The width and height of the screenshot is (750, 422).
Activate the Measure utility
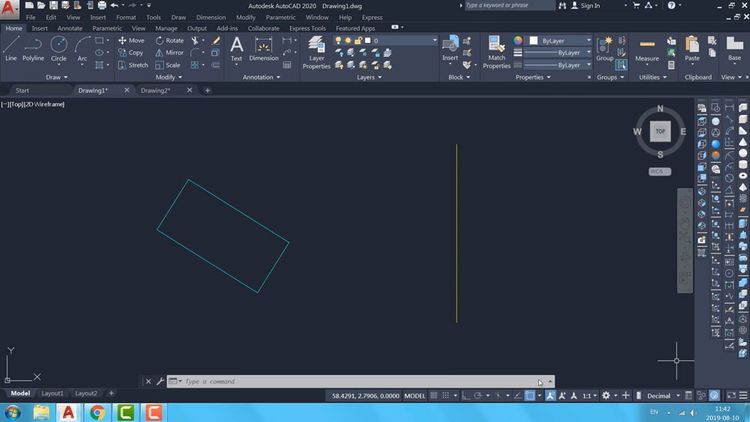[x=647, y=49]
